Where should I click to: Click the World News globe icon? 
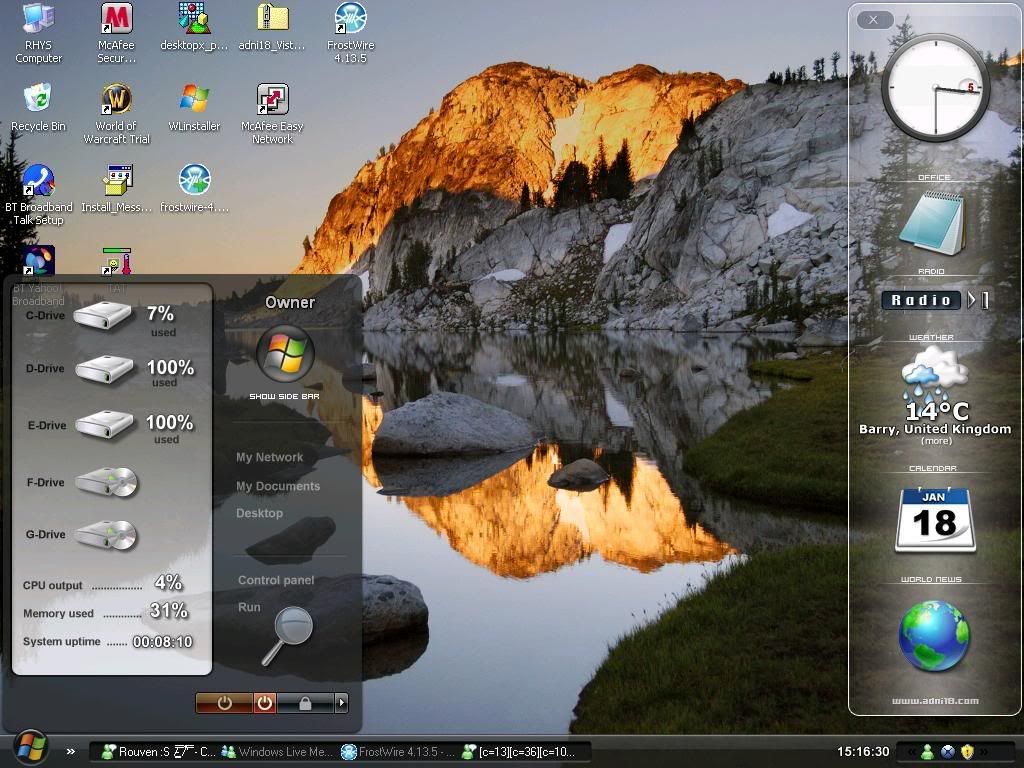[x=934, y=636]
